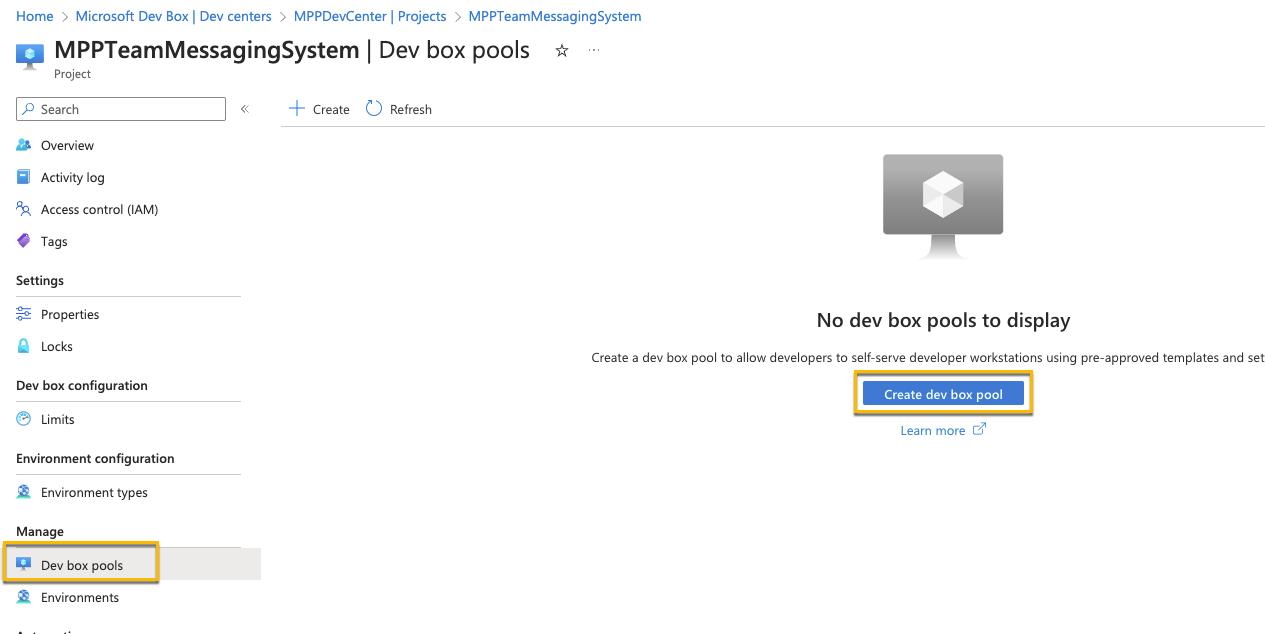The image size is (1265, 634).
Task: Click the page title MPPTeamMessagingSystem | Dev box pools
Action: click(292, 50)
